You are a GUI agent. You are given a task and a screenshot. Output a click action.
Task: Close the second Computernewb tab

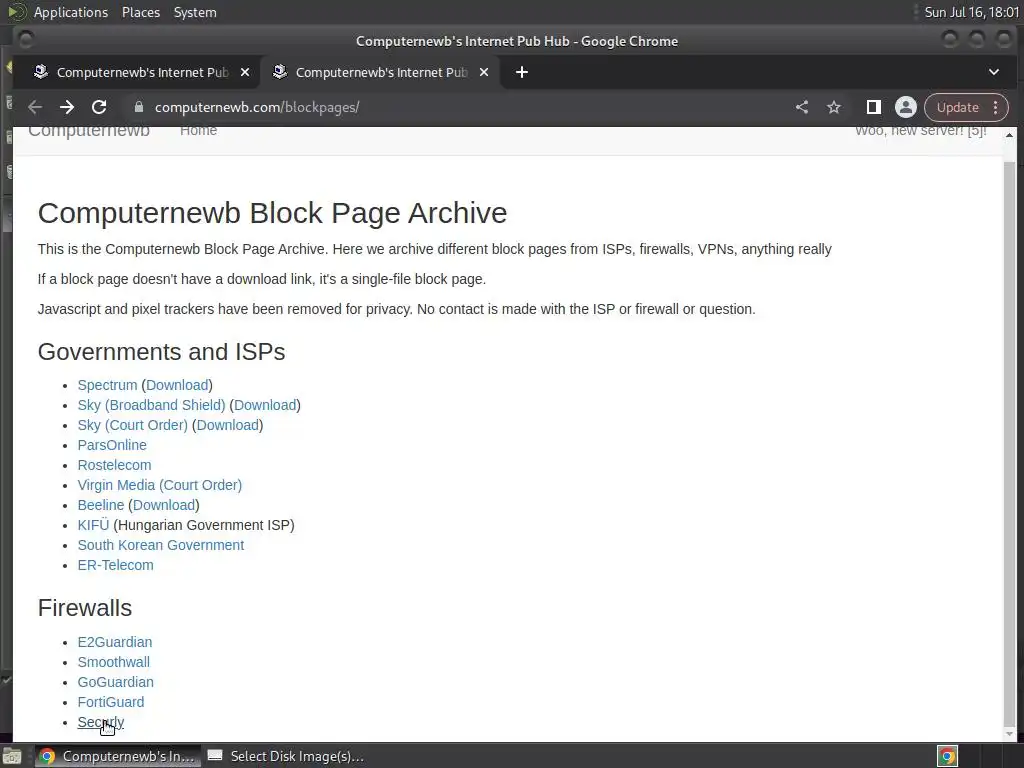(484, 72)
